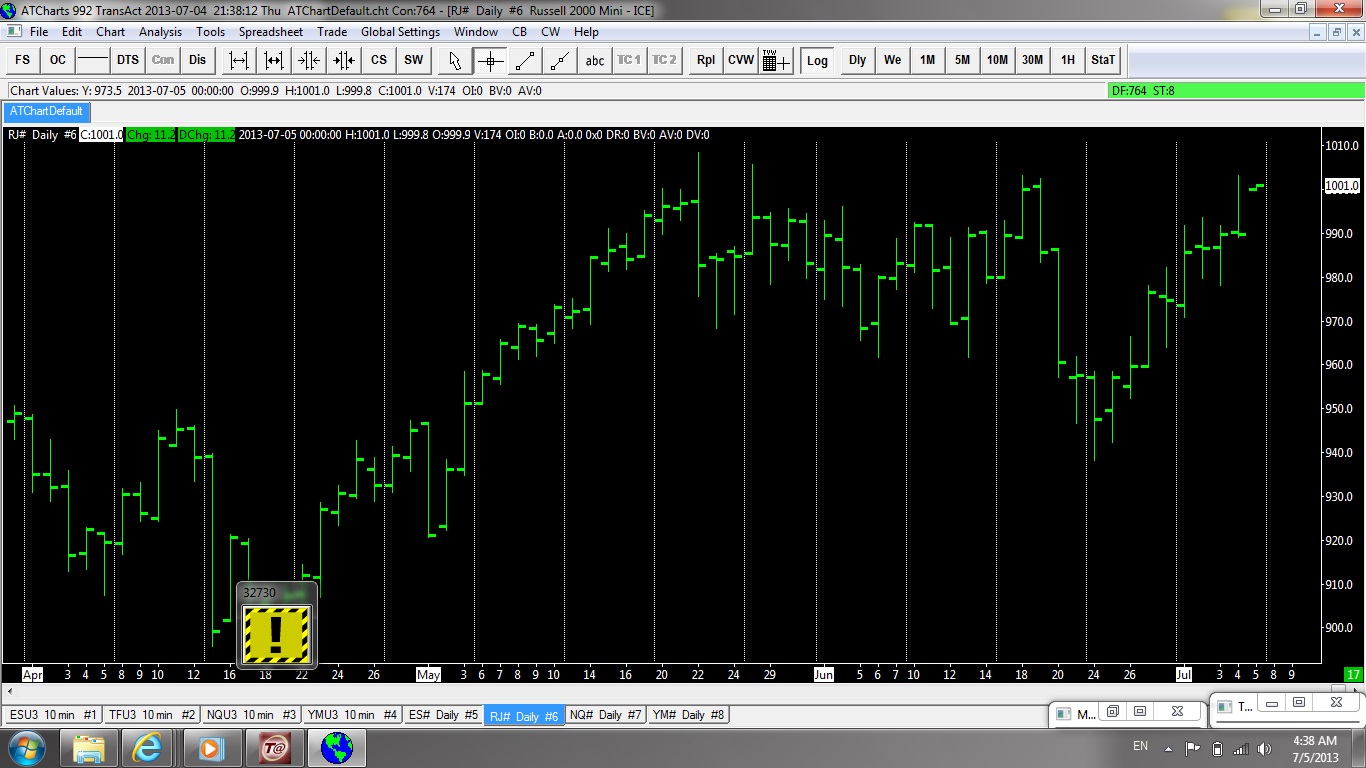
Task: Set chart to 10M timeframe
Action: 997,60
